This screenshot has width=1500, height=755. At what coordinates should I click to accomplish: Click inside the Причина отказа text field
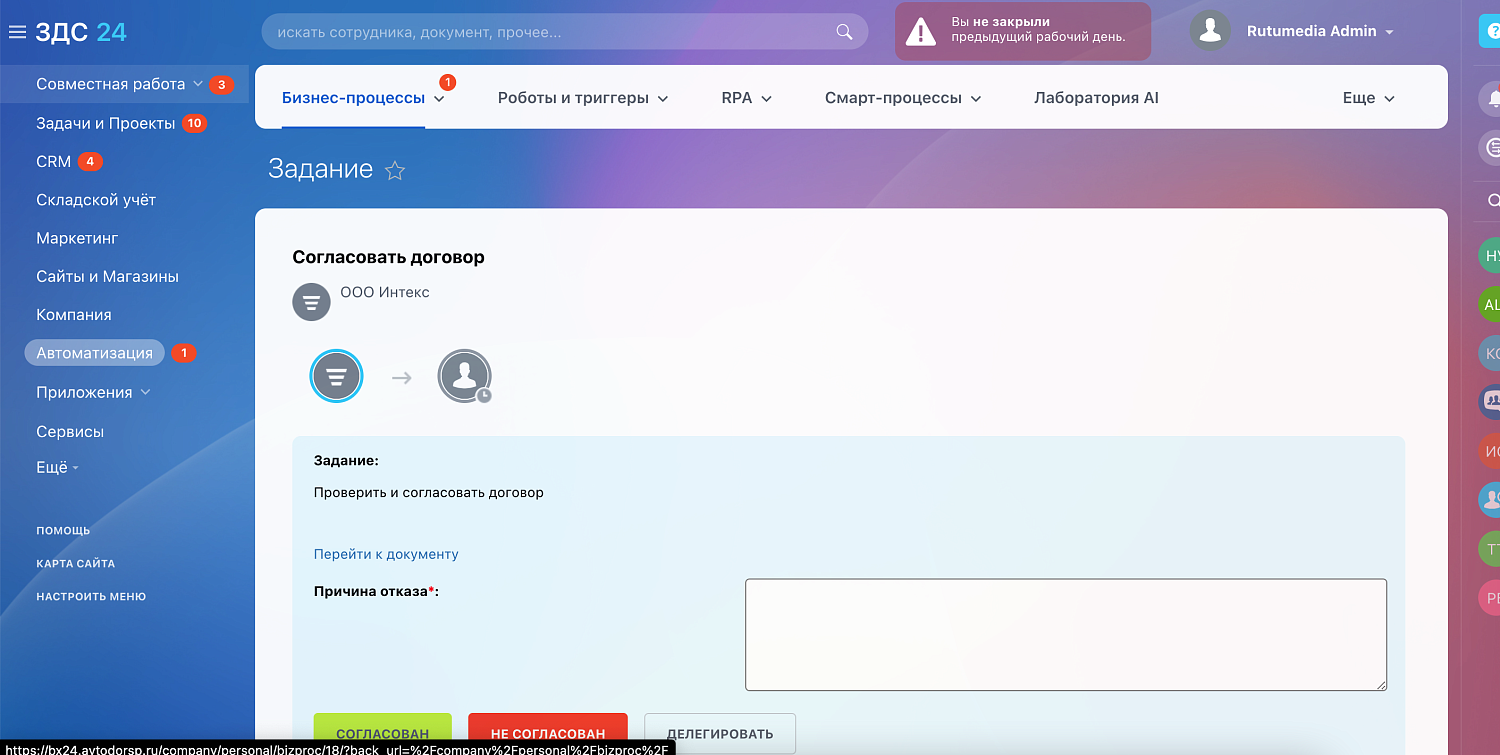[x=1065, y=633]
